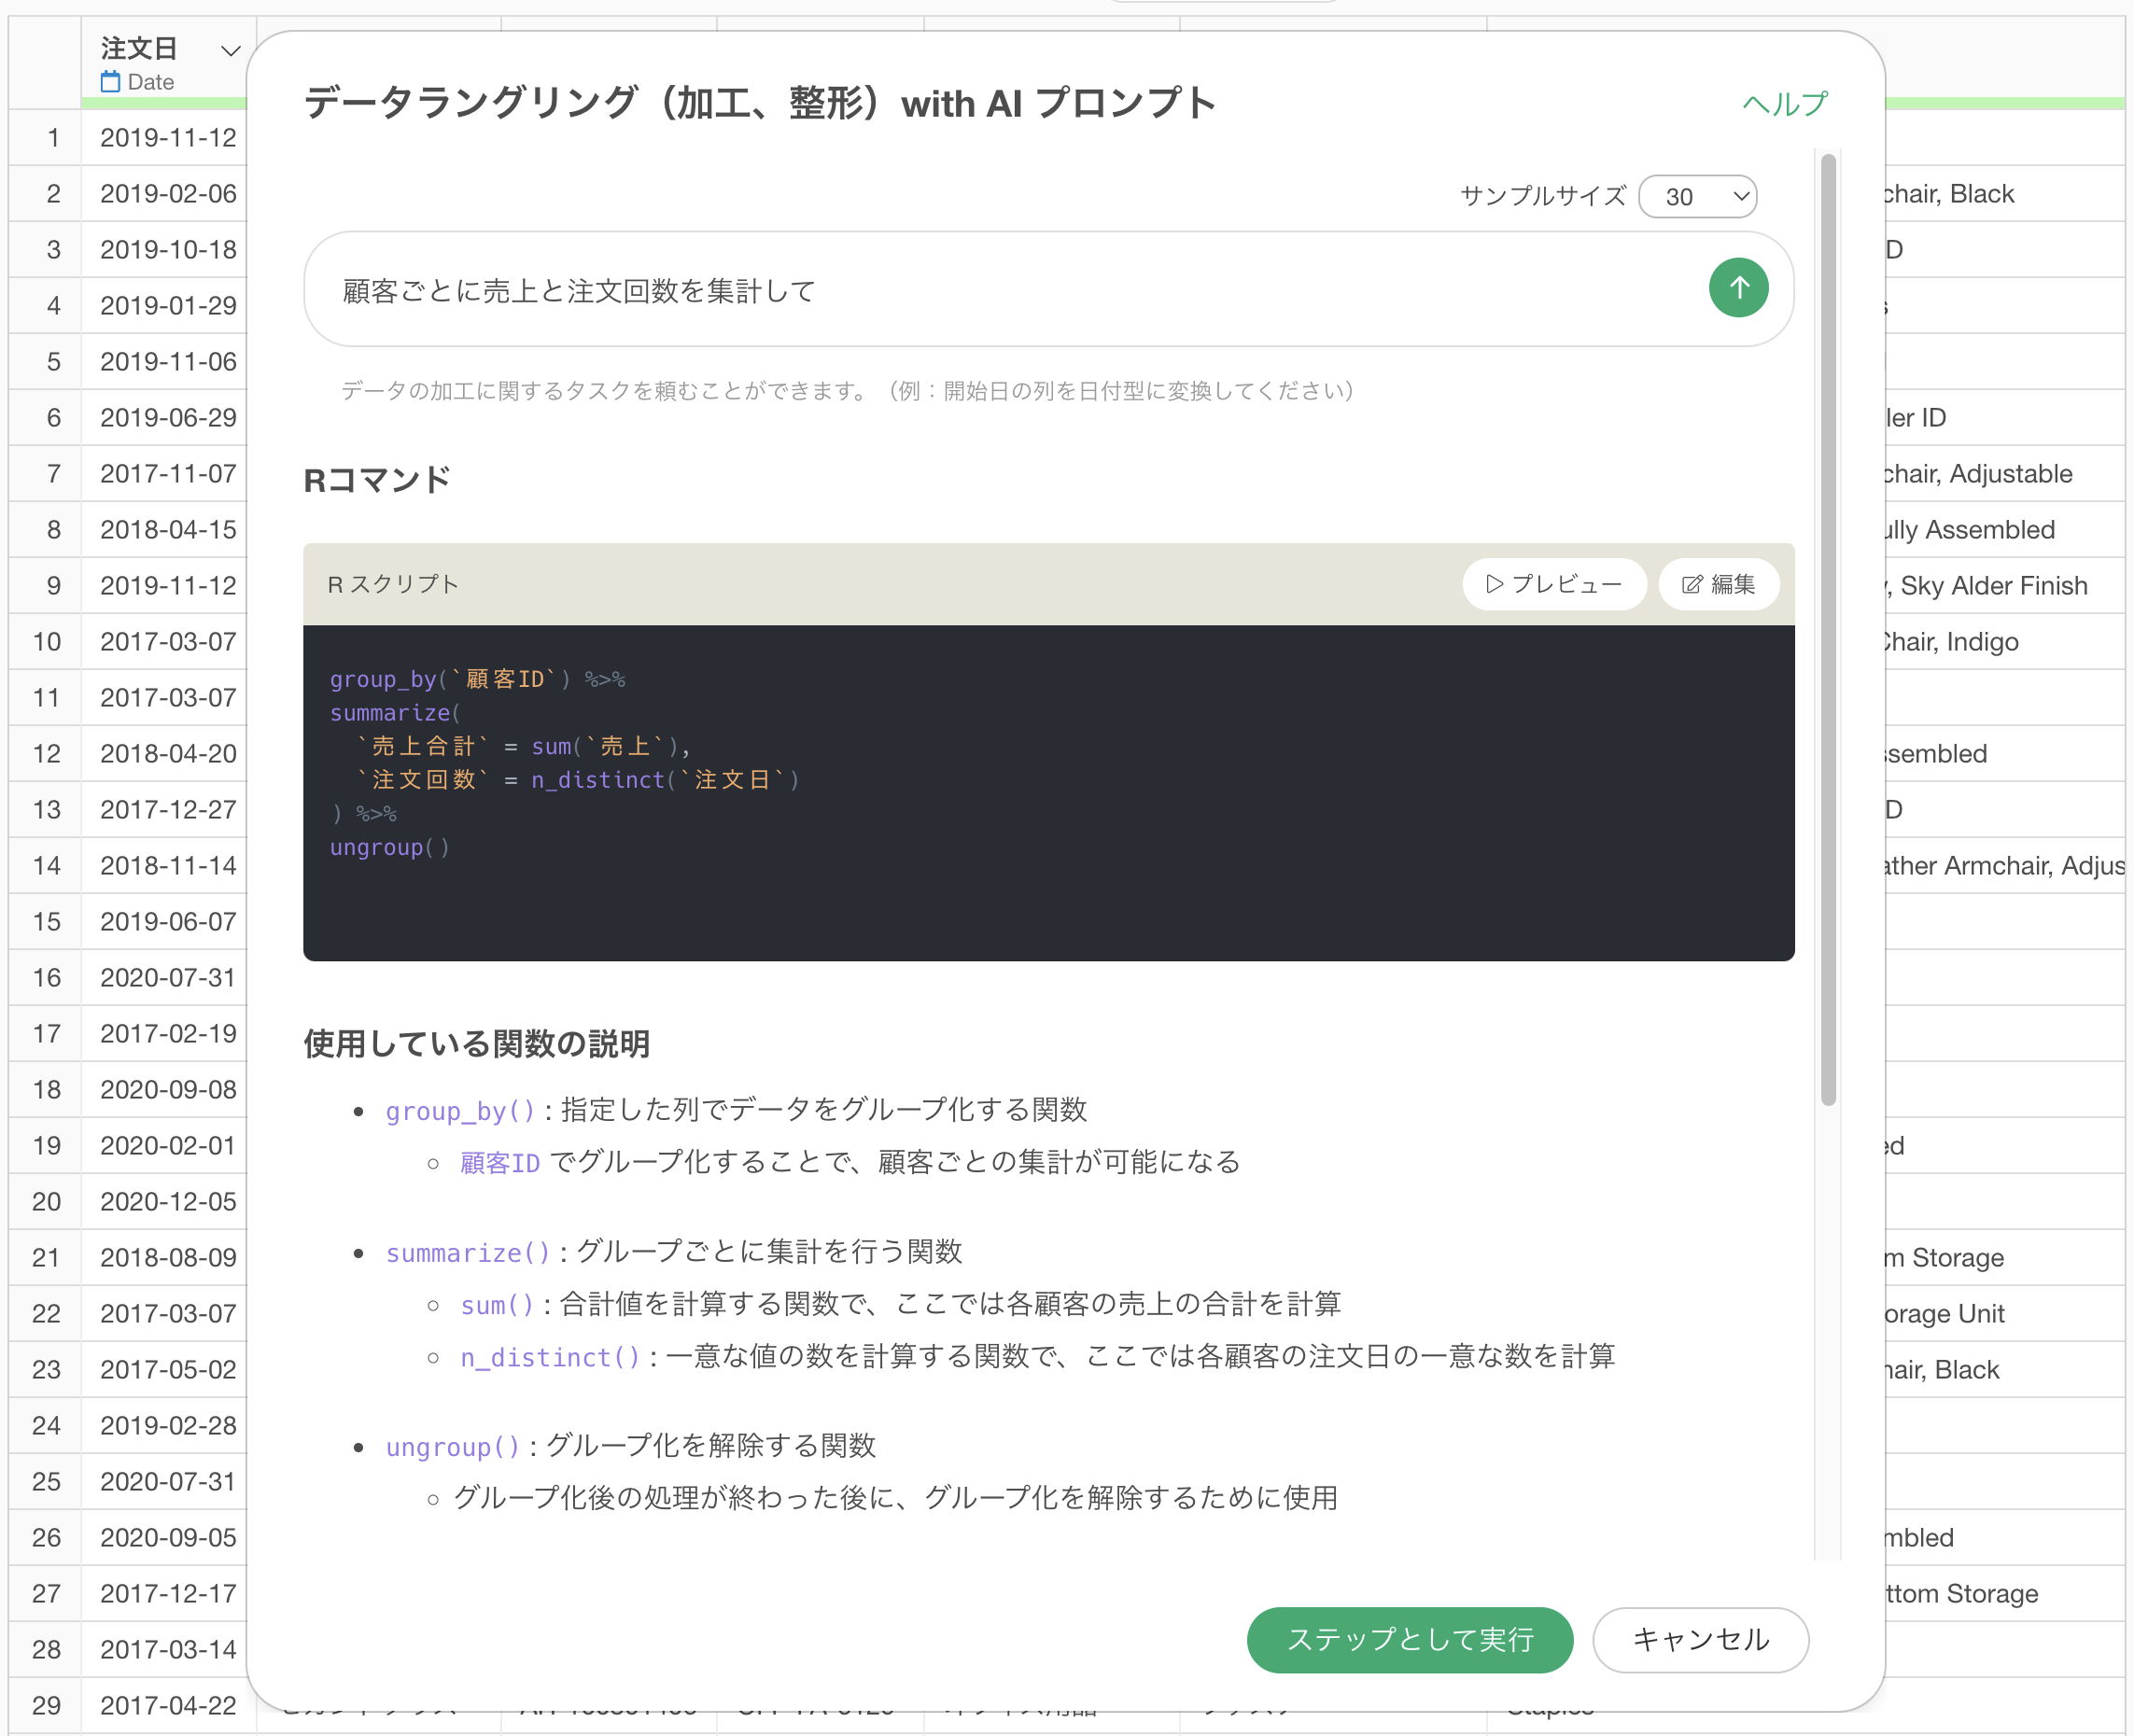The image size is (2134, 1736).
Task: Open the サンプルサイズ dropdown showing 30
Action: (x=1698, y=197)
